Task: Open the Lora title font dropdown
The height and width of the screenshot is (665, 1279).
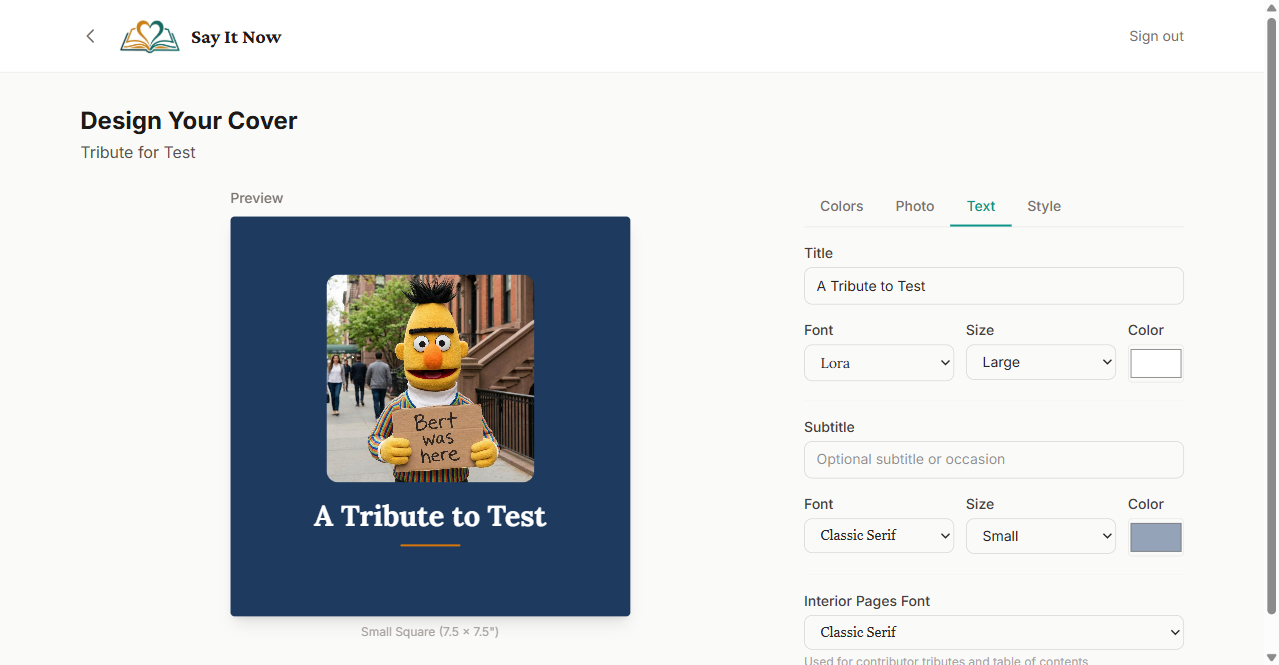Action: click(878, 362)
